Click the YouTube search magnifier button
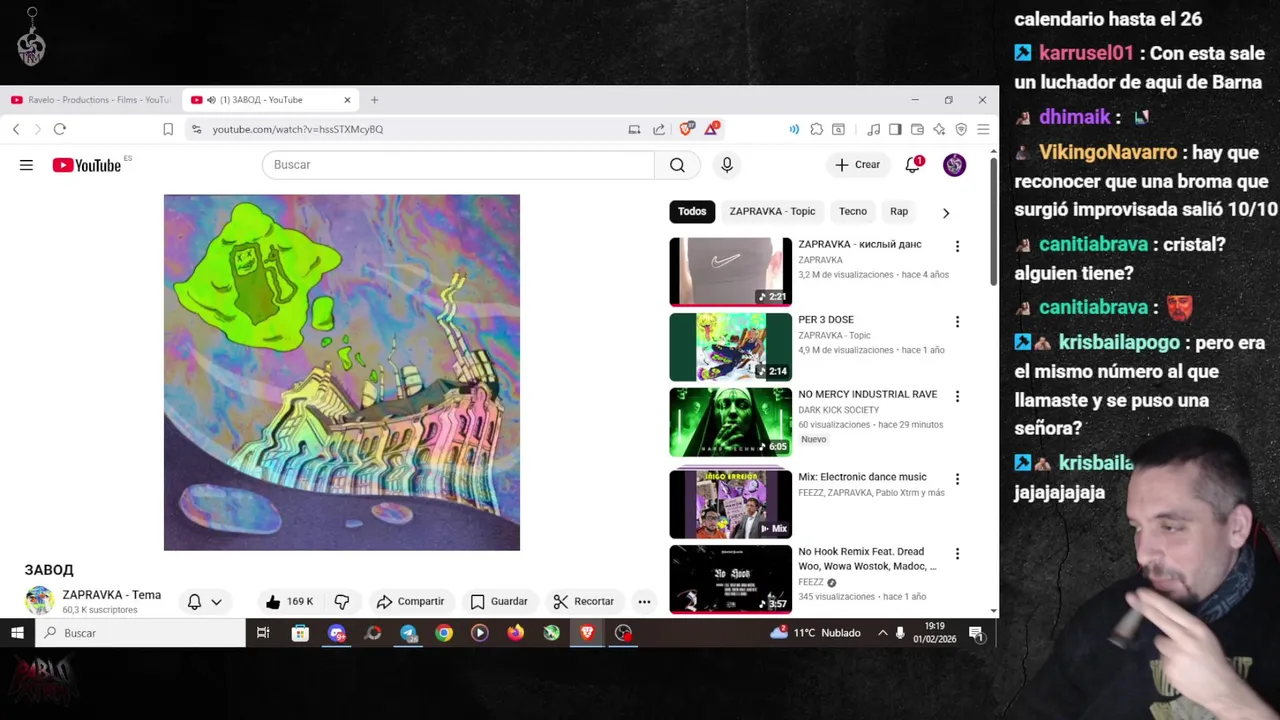1280x720 pixels. (x=677, y=165)
